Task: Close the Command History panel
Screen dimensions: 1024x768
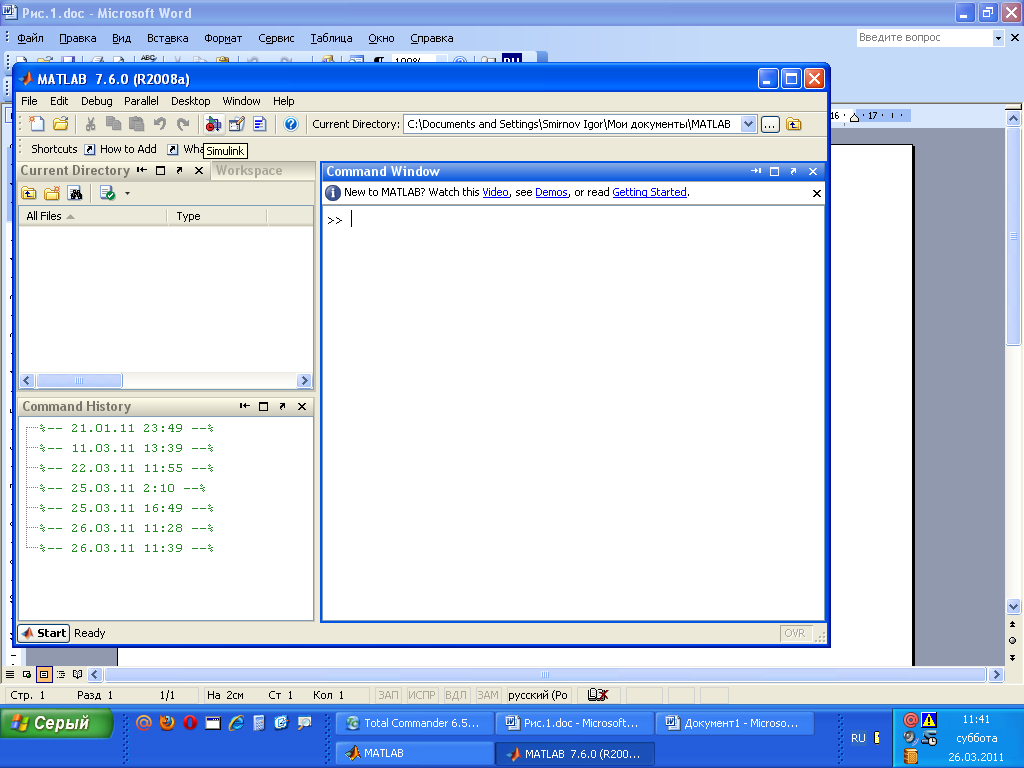Action: 302,406
